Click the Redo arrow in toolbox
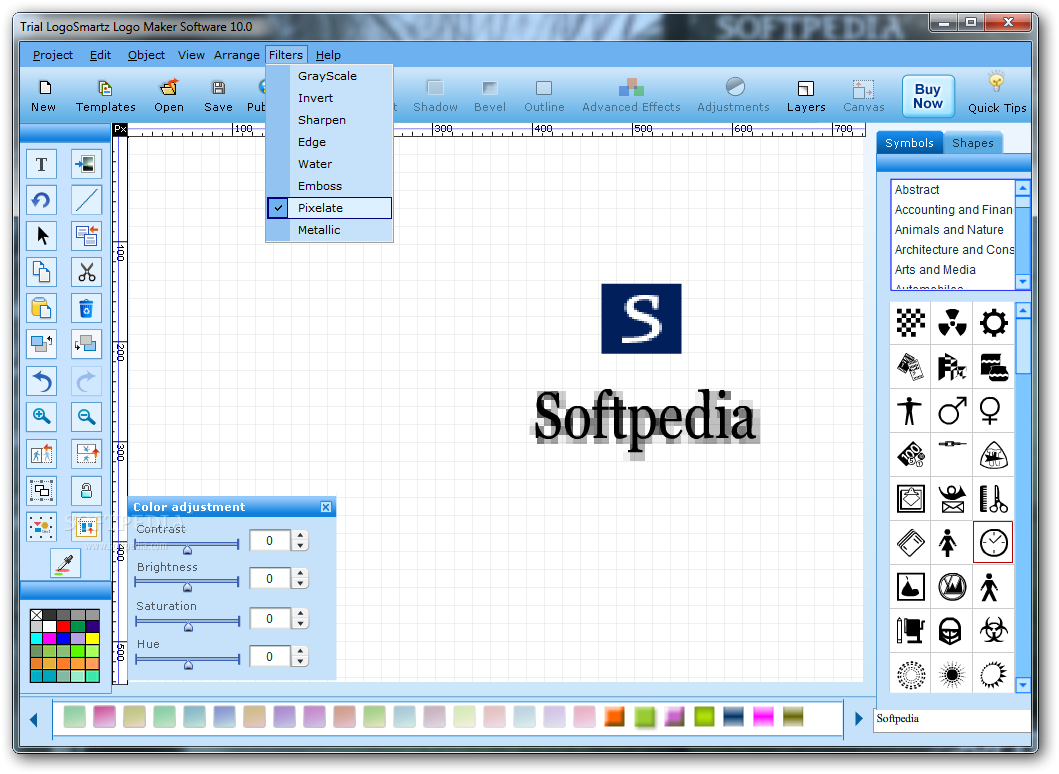 (x=86, y=382)
